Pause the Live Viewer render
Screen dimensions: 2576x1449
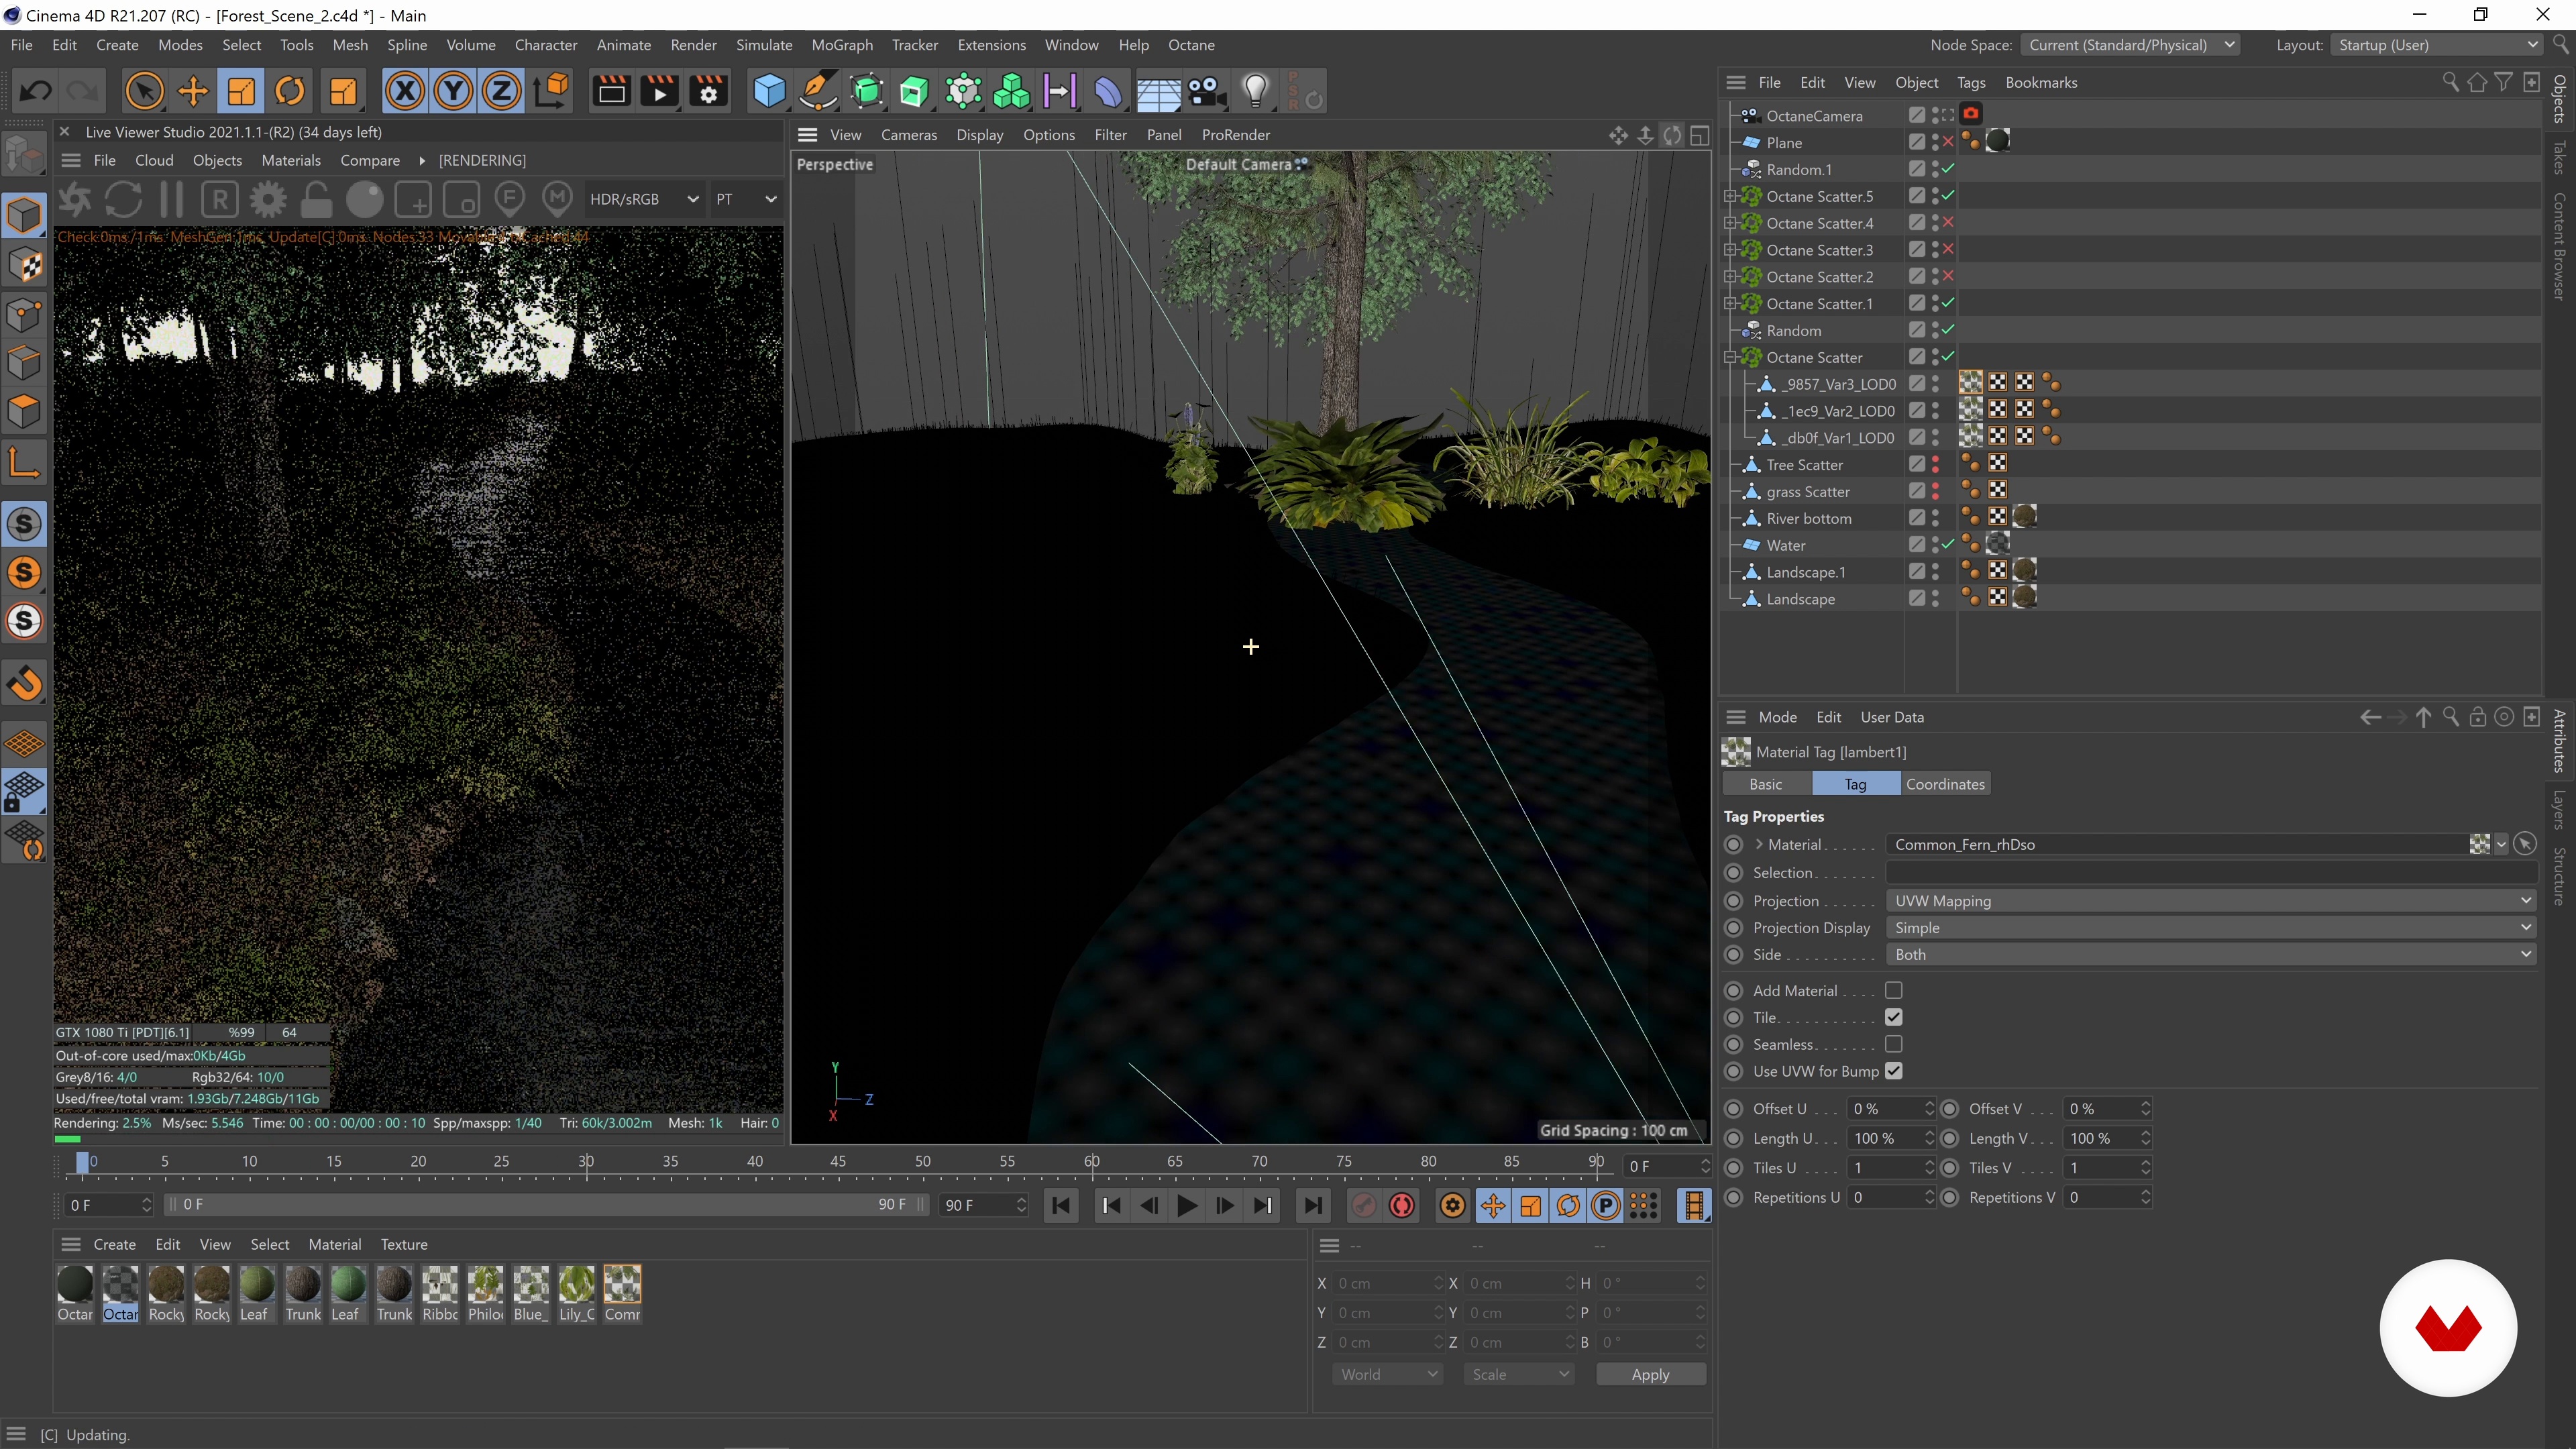click(x=172, y=199)
